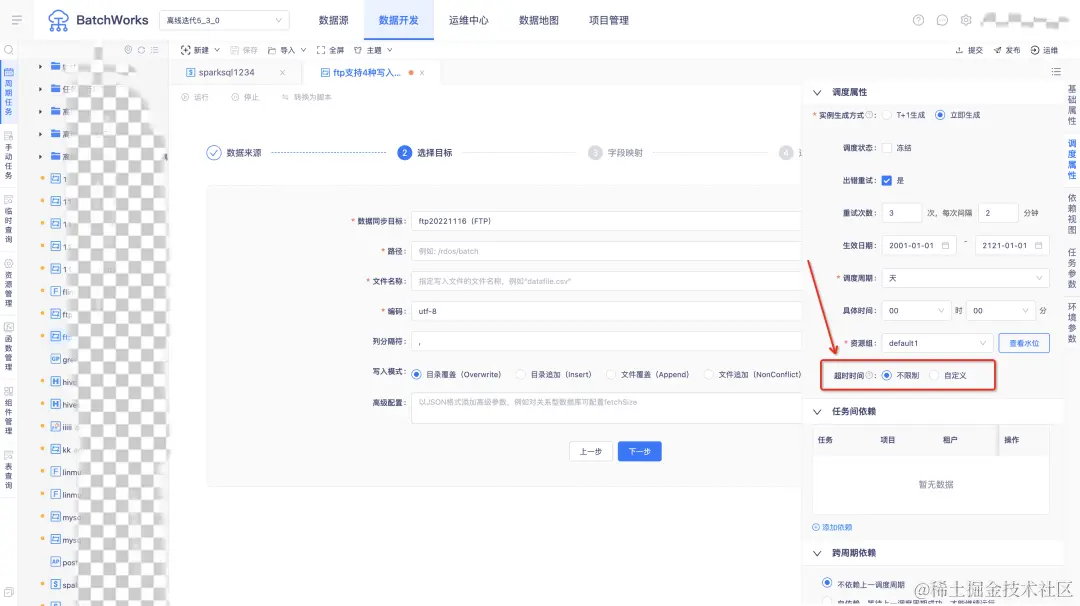
Task: Open 手动任务 sidebar section
Action: point(9,156)
